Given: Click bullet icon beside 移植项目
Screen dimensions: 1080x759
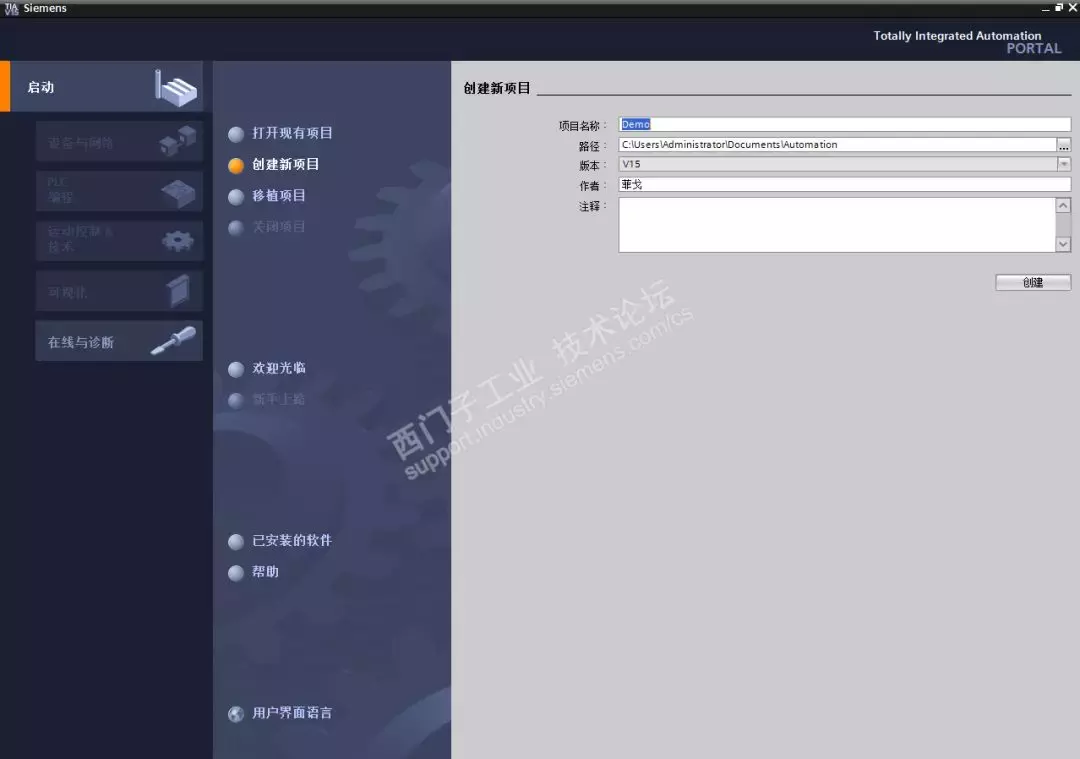Looking at the screenshot, I should pyautogui.click(x=236, y=197).
